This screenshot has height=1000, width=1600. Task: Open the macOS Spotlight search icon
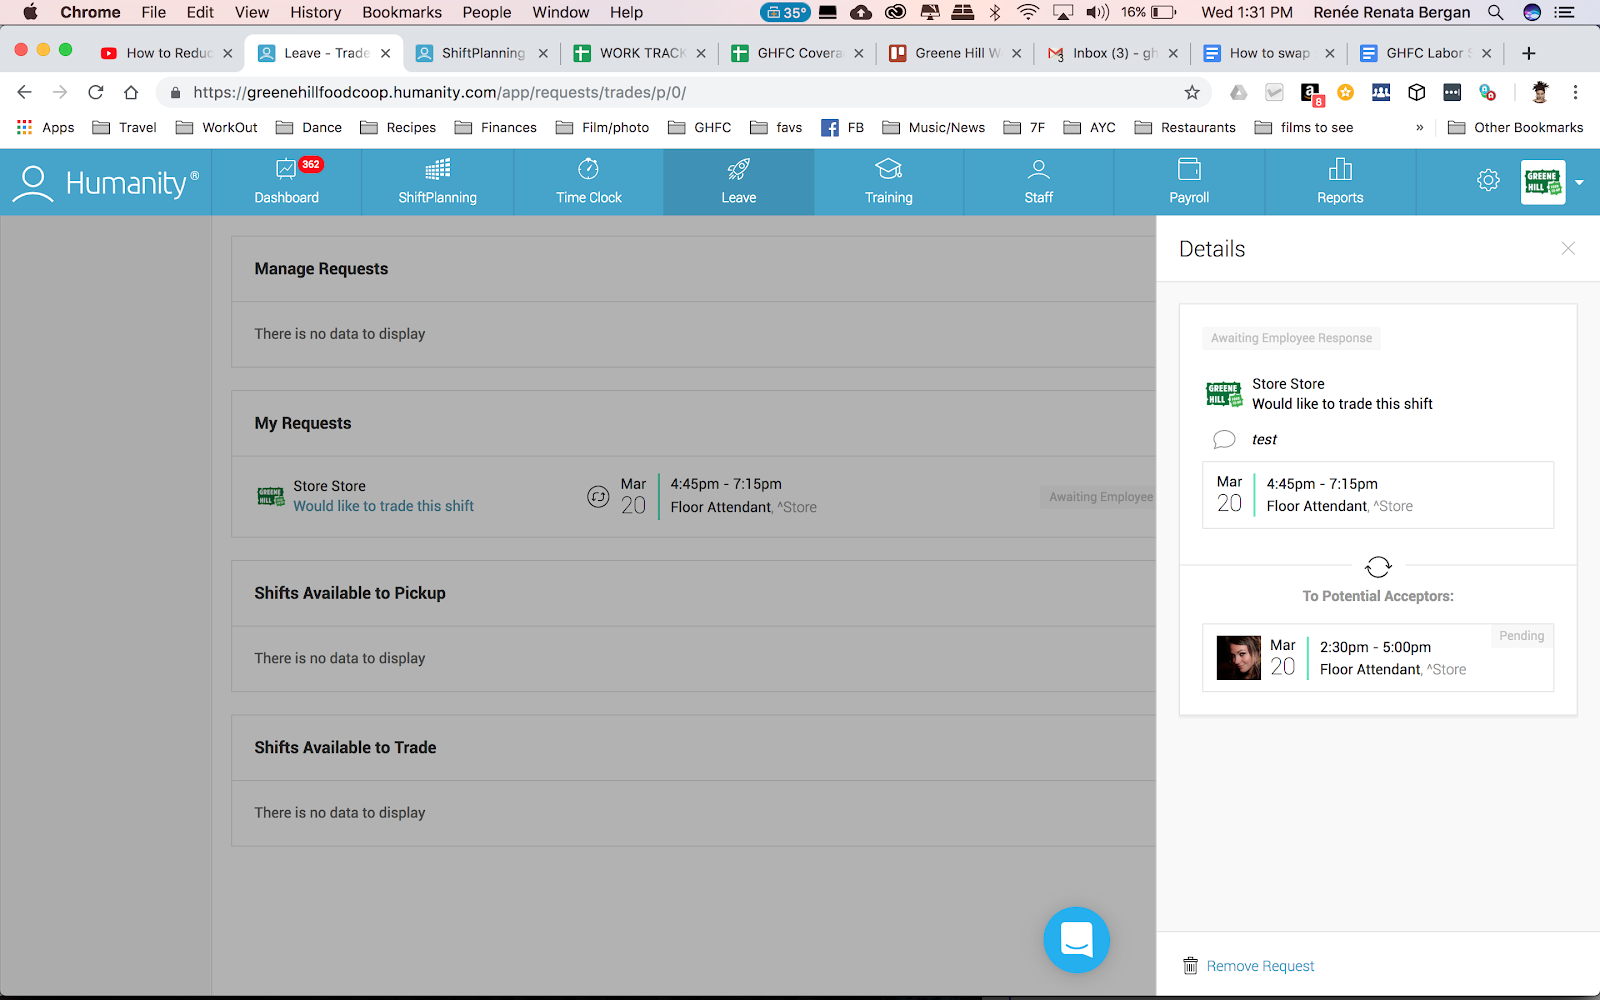click(x=1495, y=12)
